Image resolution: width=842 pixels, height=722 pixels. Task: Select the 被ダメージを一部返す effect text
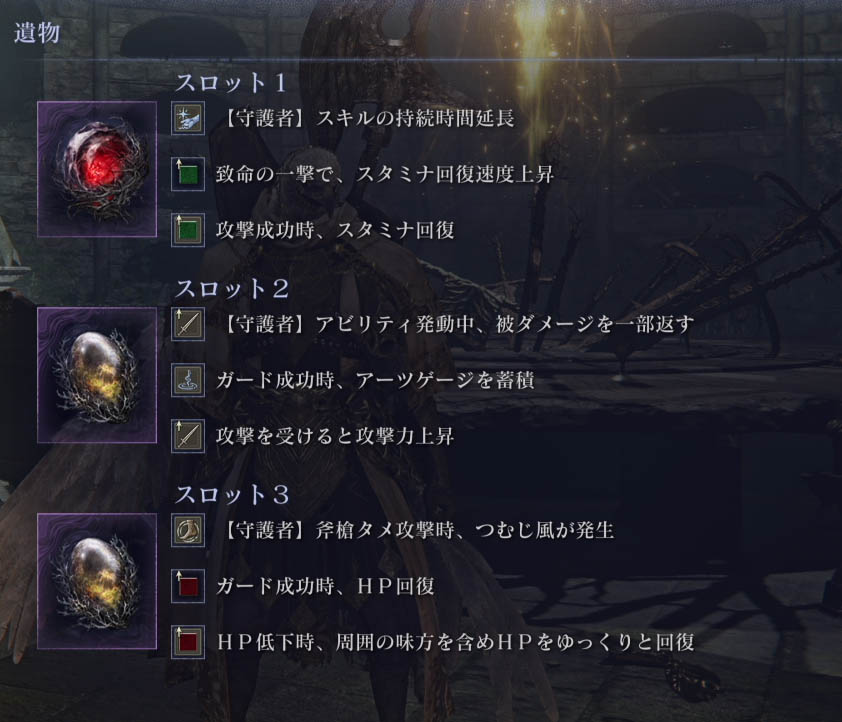click(x=594, y=324)
